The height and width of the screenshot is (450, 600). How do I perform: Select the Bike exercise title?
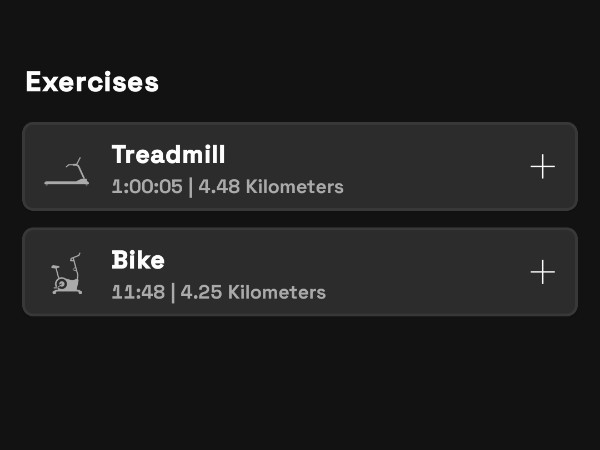click(138, 260)
